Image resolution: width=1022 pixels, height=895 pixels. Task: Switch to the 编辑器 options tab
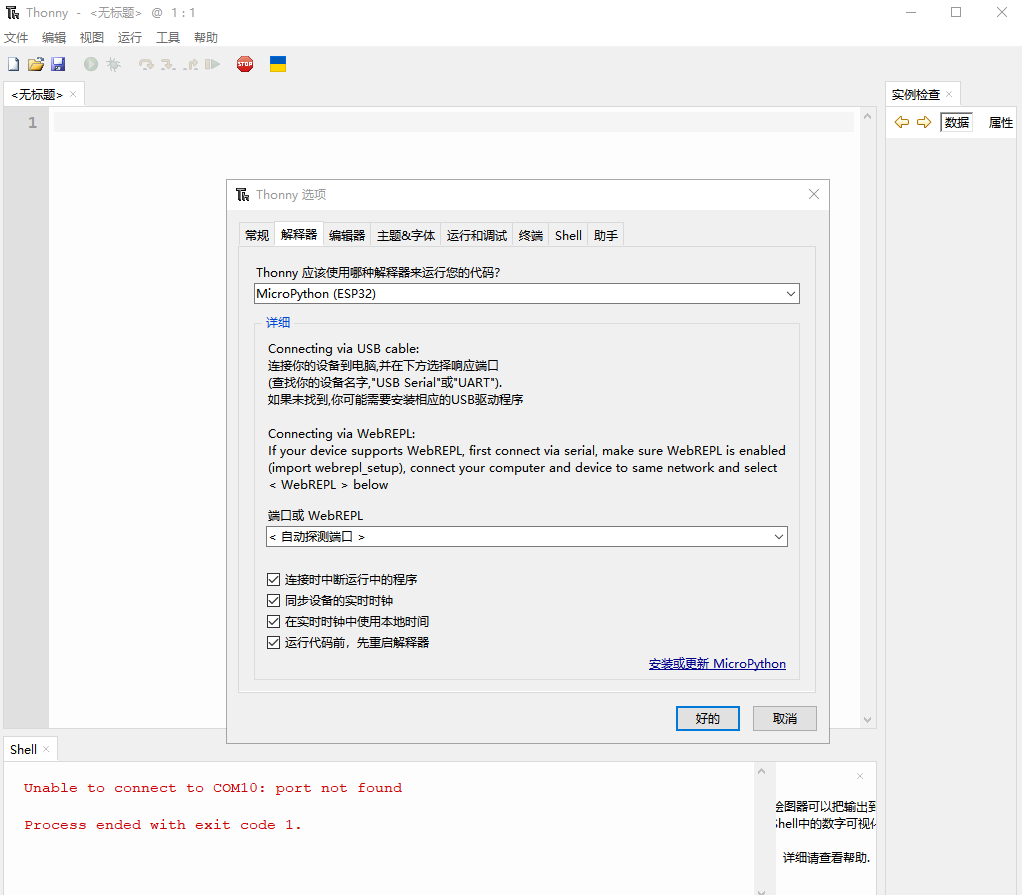[347, 235]
